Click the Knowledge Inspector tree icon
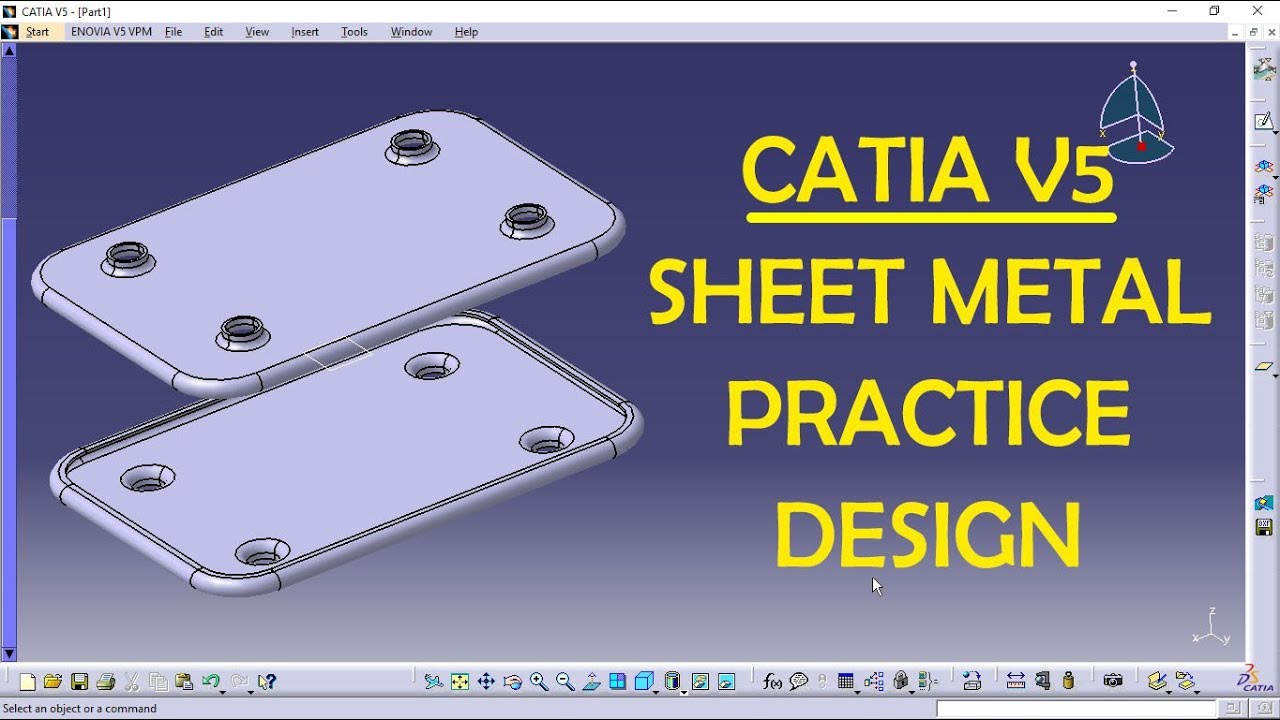 874,682
